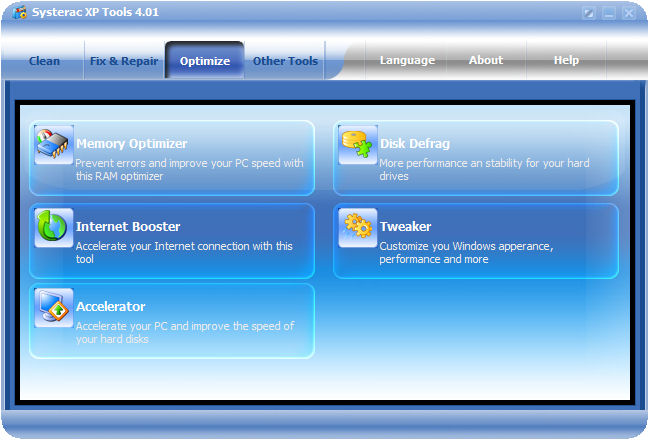Launch Disk Defrag via its title
This screenshot has width=650, height=441.
click(x=415, y=143)
